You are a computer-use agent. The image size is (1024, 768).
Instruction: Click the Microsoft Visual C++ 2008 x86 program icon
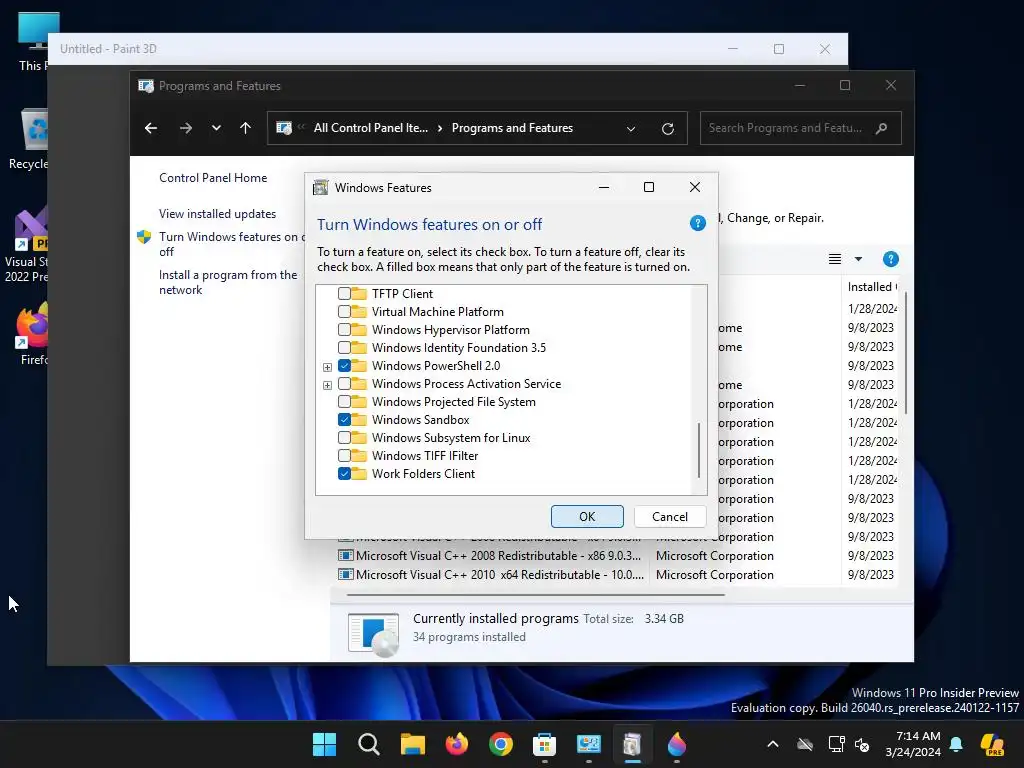(x=345, y=556)
